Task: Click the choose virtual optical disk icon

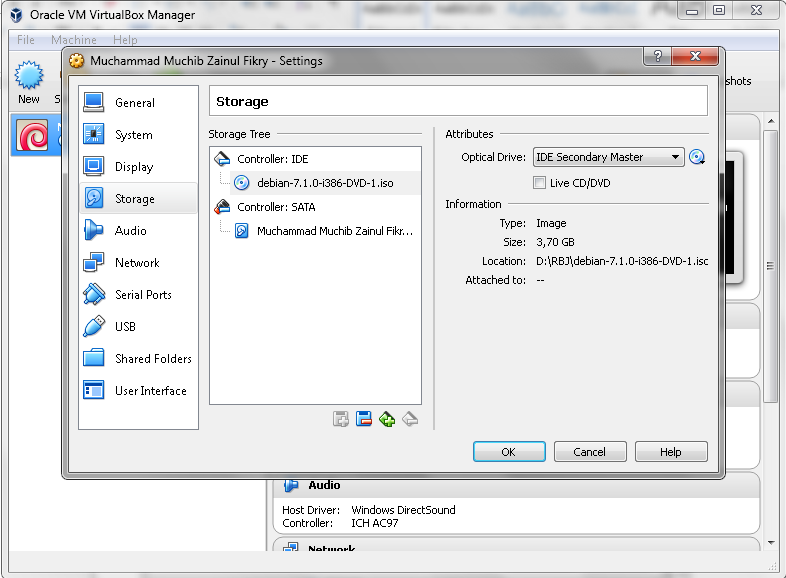Action: (x=697, y=157)
